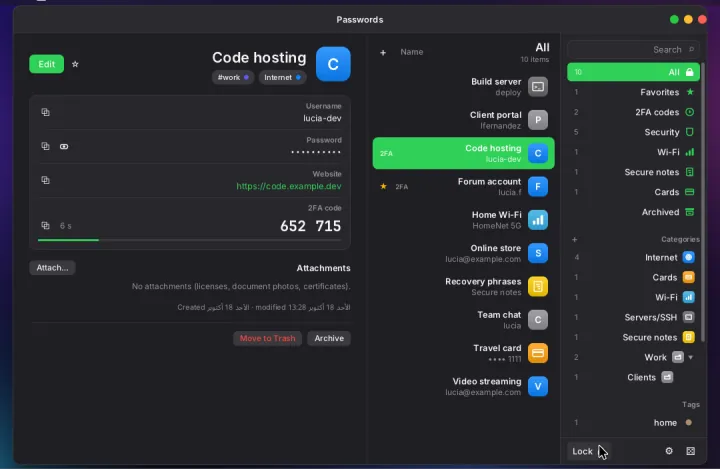Click the green window control button
720x469 pixels.
click(674, 19)
